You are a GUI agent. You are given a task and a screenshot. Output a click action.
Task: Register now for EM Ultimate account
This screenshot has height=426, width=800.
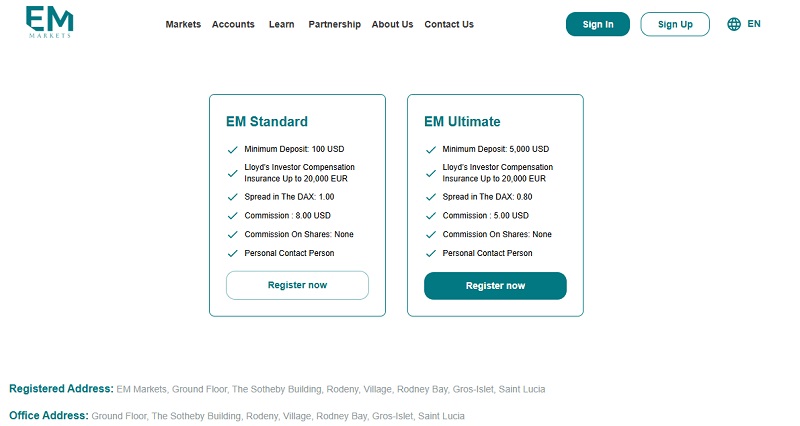[495, 286]
